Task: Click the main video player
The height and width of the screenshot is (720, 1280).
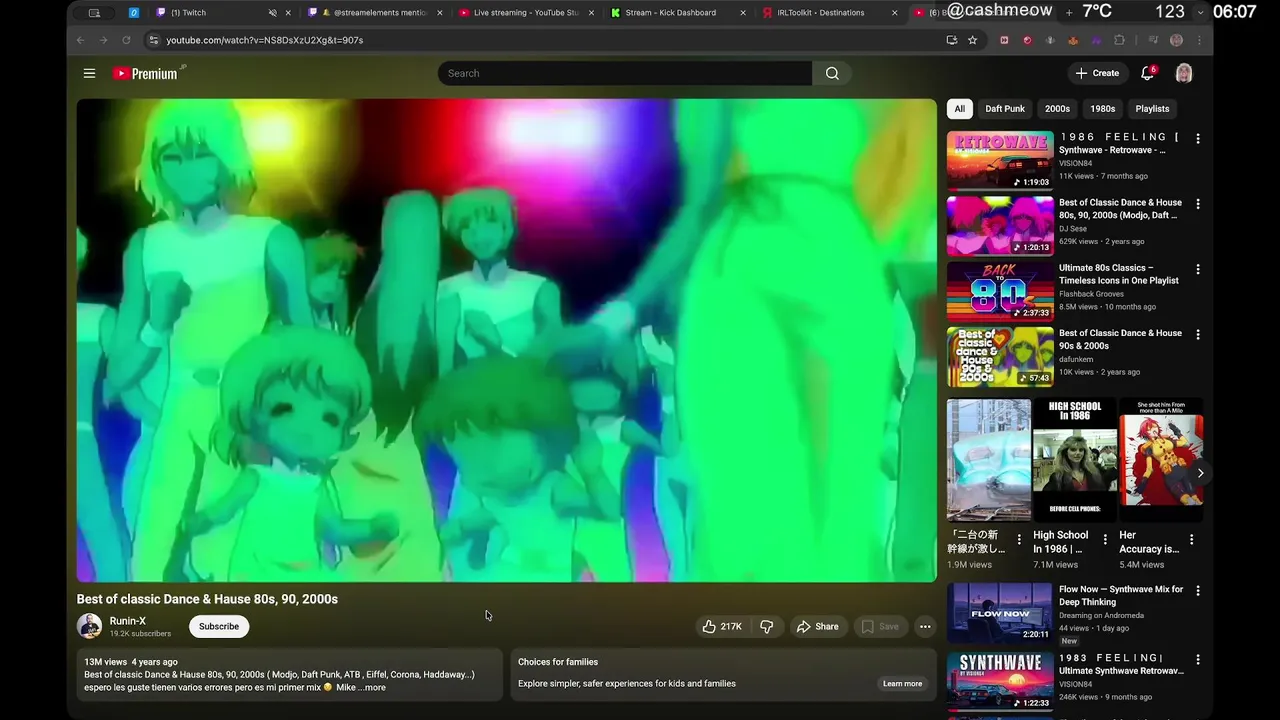Action: click(507, 340)
